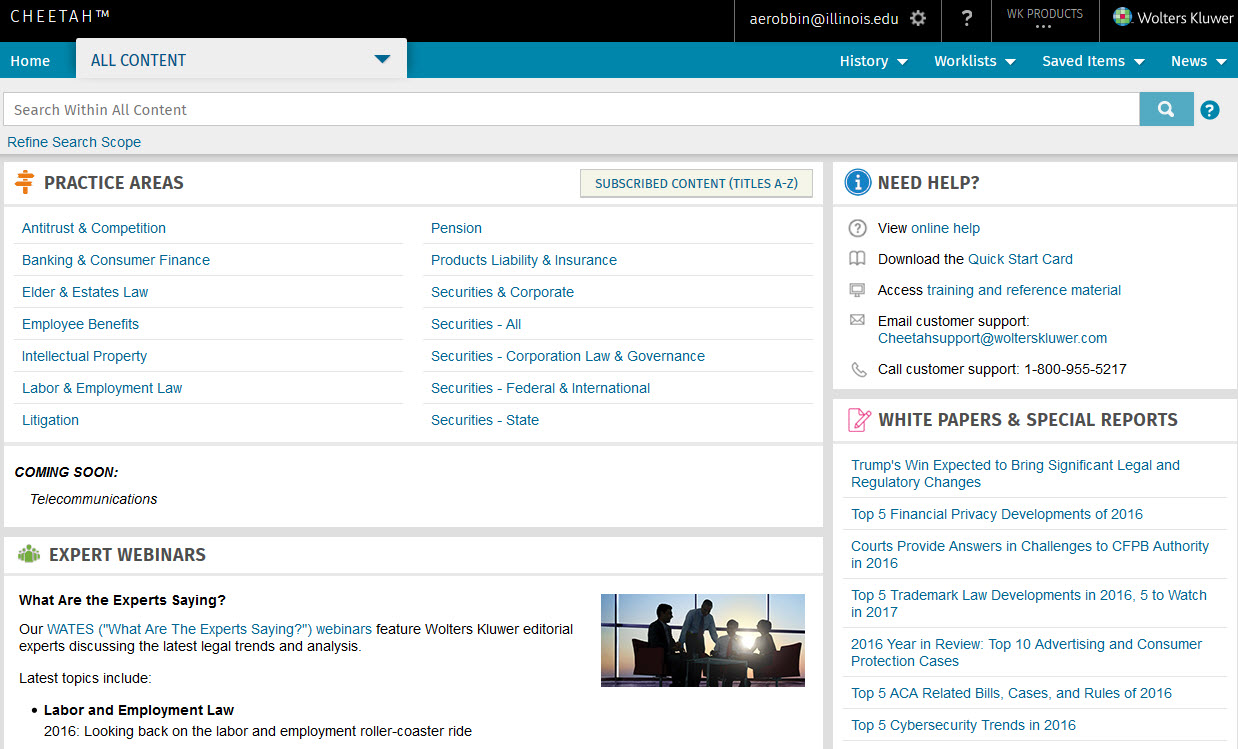Open the News dropdown
Image resolution: width=1238 pixels, height=749 pixels.
pyautogui.click(x=1198, y=61)
